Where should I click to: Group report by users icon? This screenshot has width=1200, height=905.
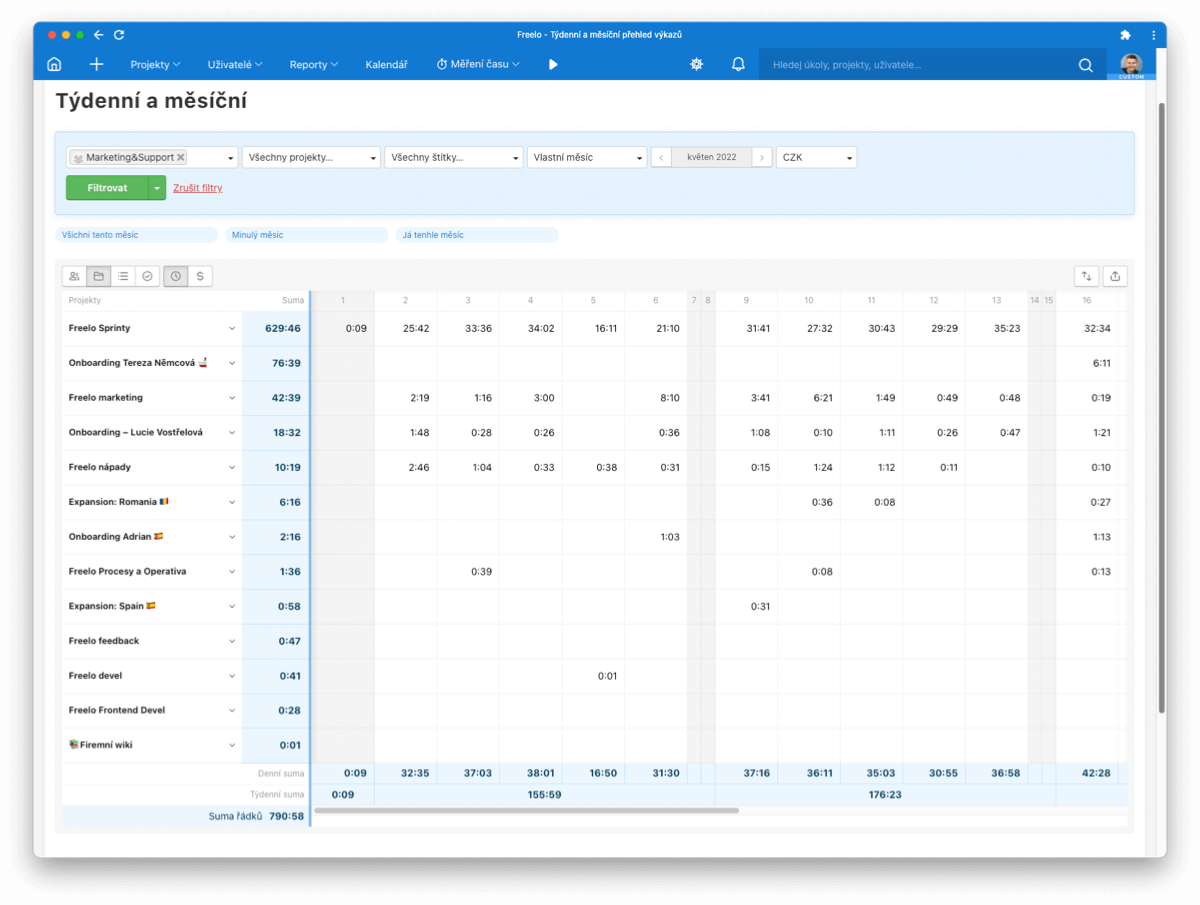pos(74,276)
